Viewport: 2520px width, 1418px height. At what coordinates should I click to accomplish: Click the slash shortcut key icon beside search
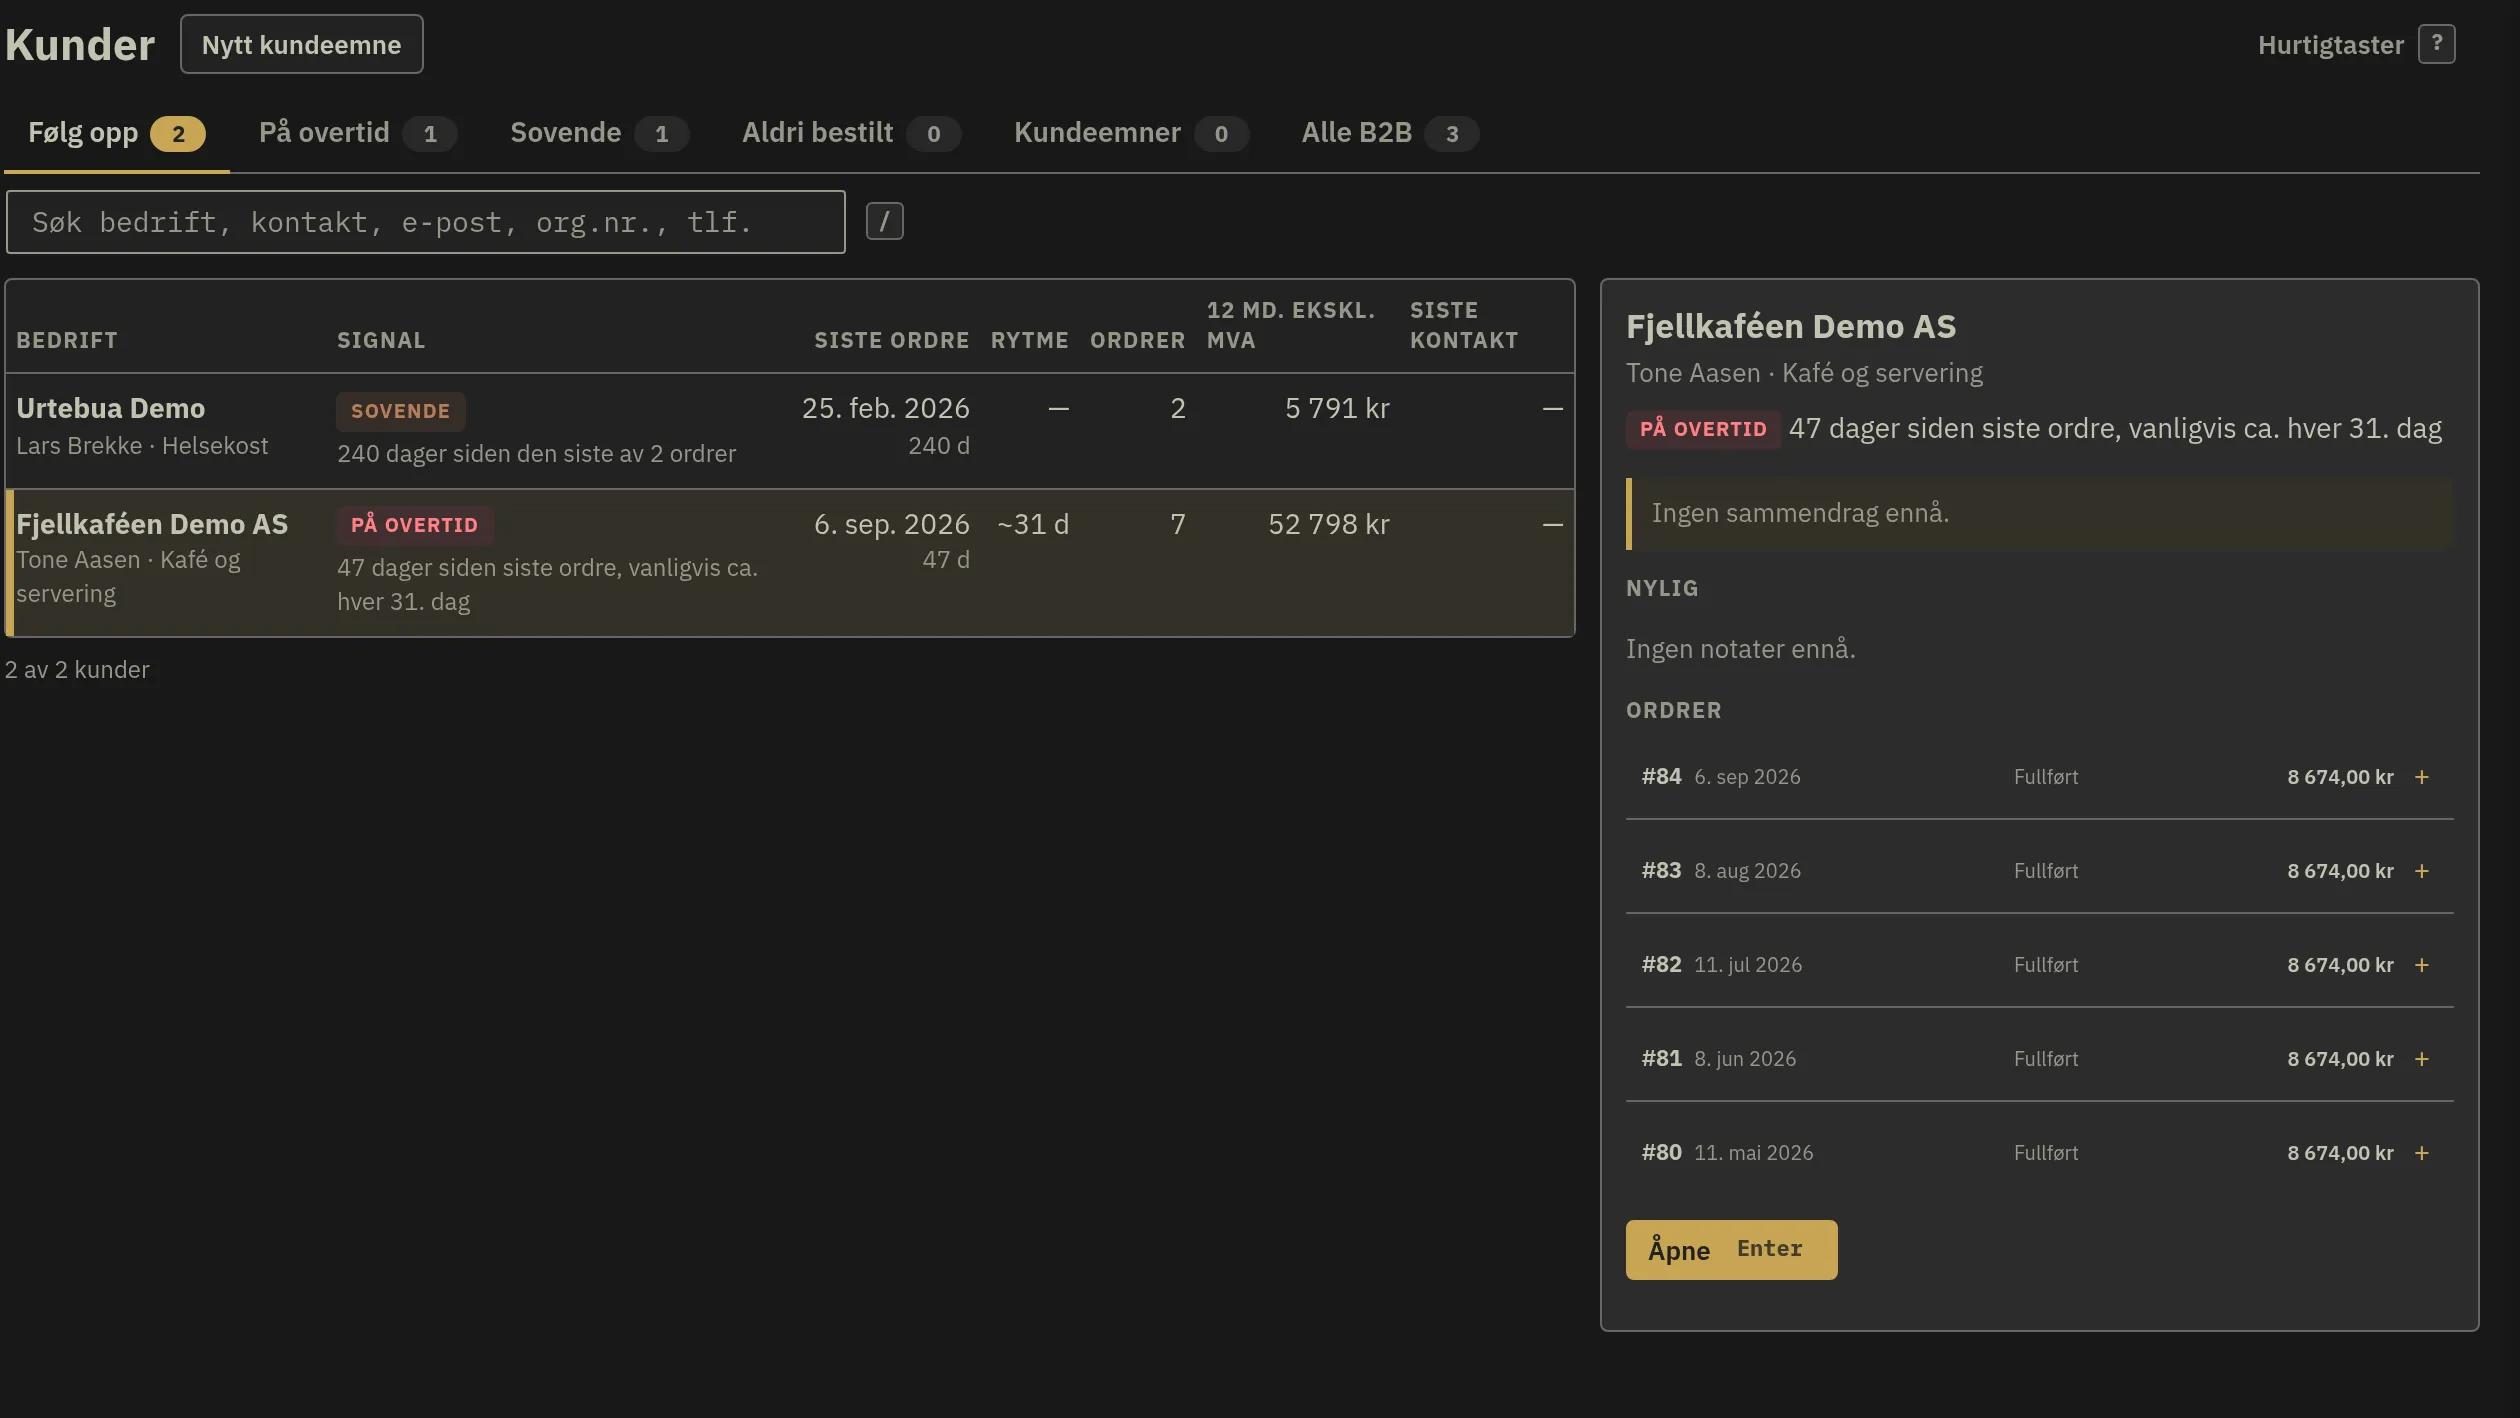click(x=884, y=221)
